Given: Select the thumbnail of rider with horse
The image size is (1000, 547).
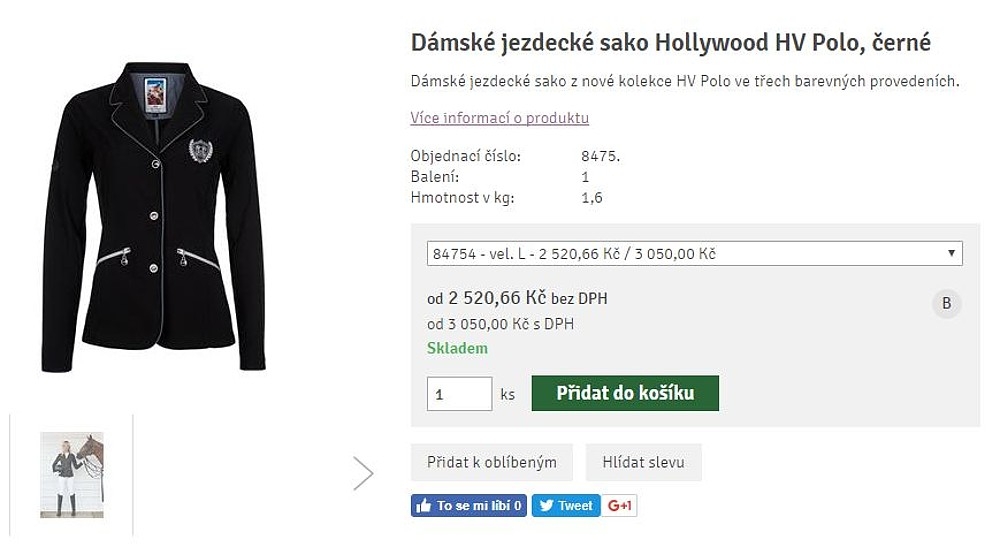Looking at the screenshot, I should coord(72,474).
